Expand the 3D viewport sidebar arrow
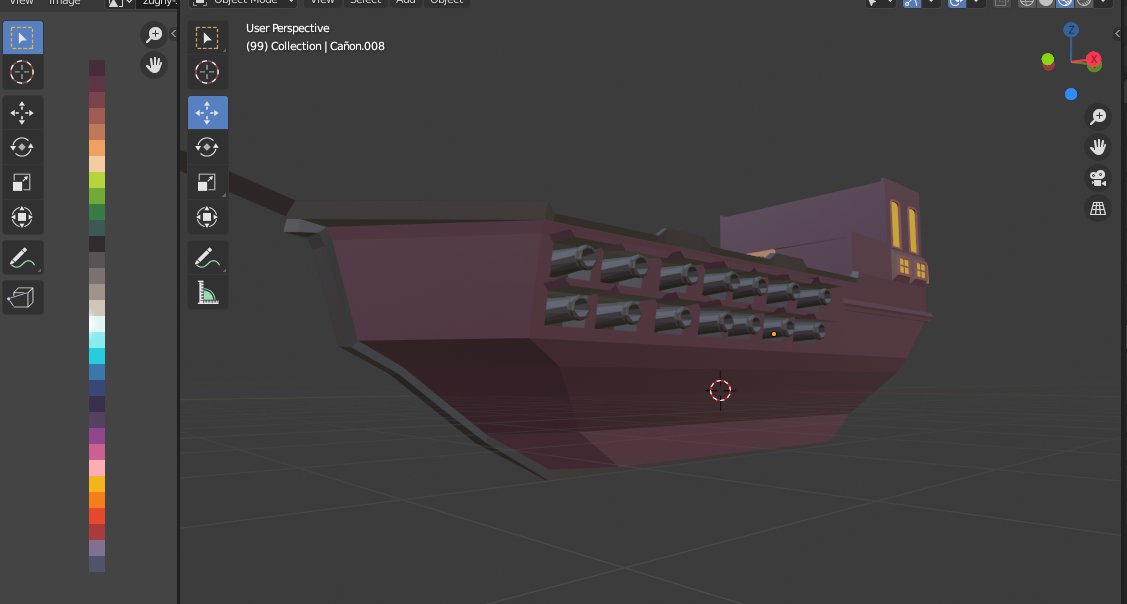 (x=1118, y=34)
